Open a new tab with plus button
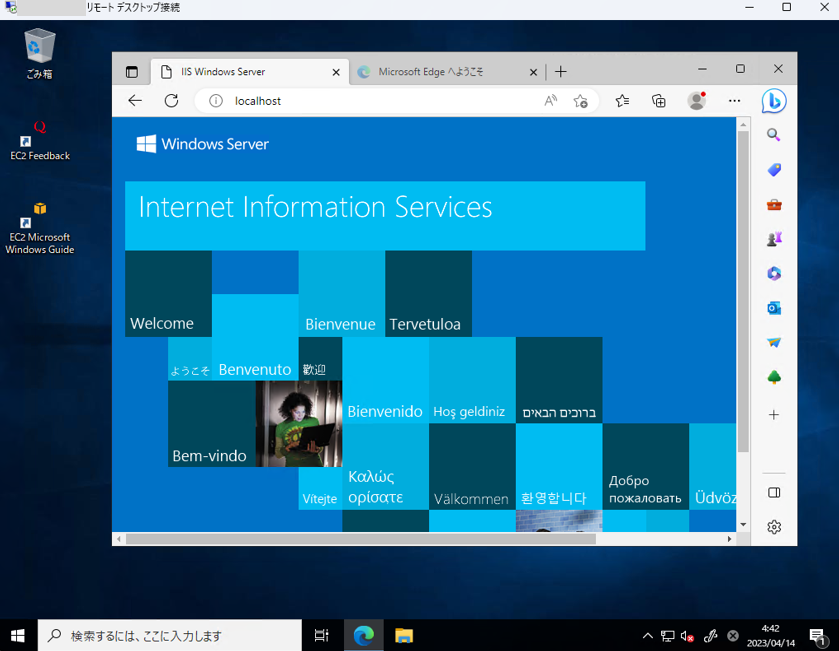Viewport: 839px width, 651px height. tap(560, 72)
